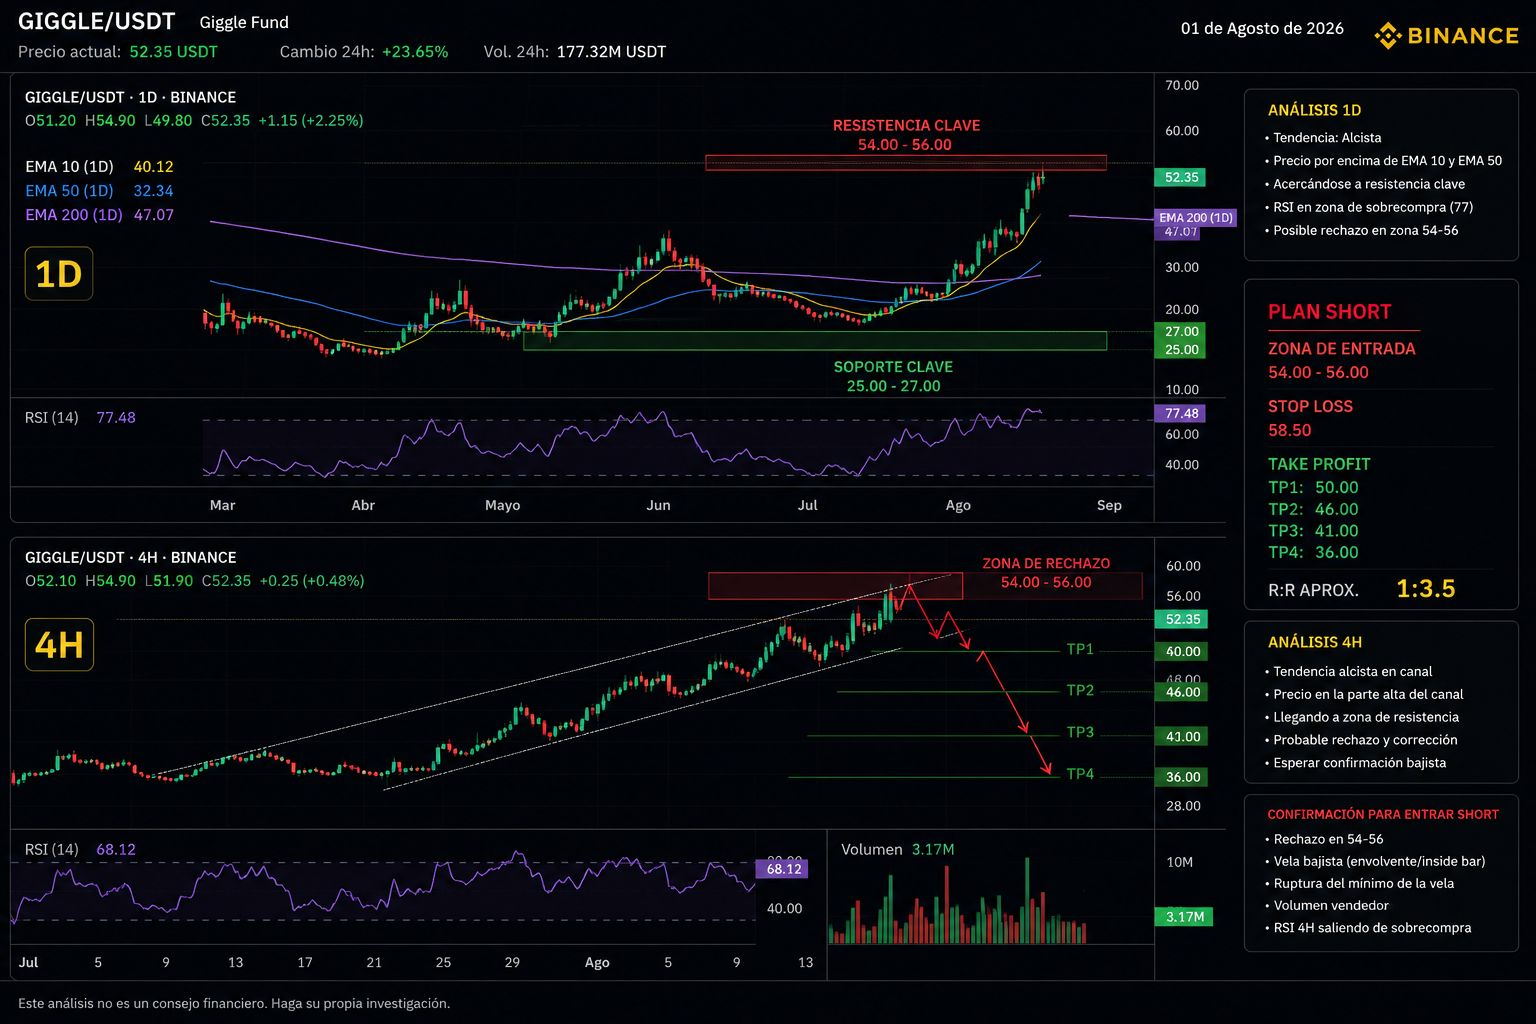Click the Cambio 24h +23.65% value
Viewport: 1536px width, 1024px height.
click(x=415, y=52)
